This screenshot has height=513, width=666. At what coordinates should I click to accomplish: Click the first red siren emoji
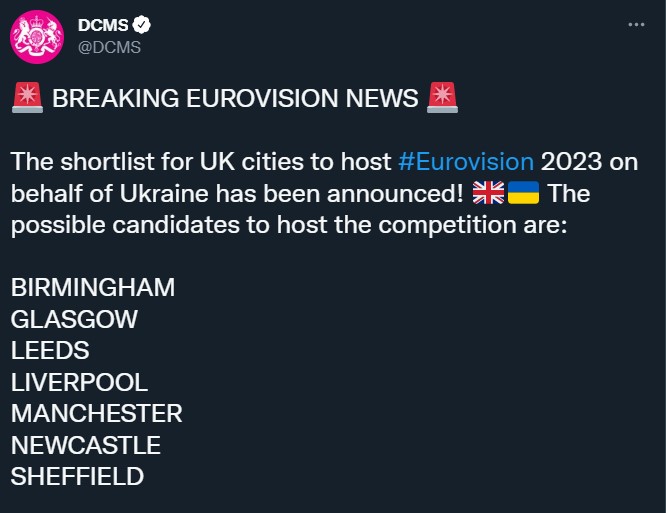[27, 98]
